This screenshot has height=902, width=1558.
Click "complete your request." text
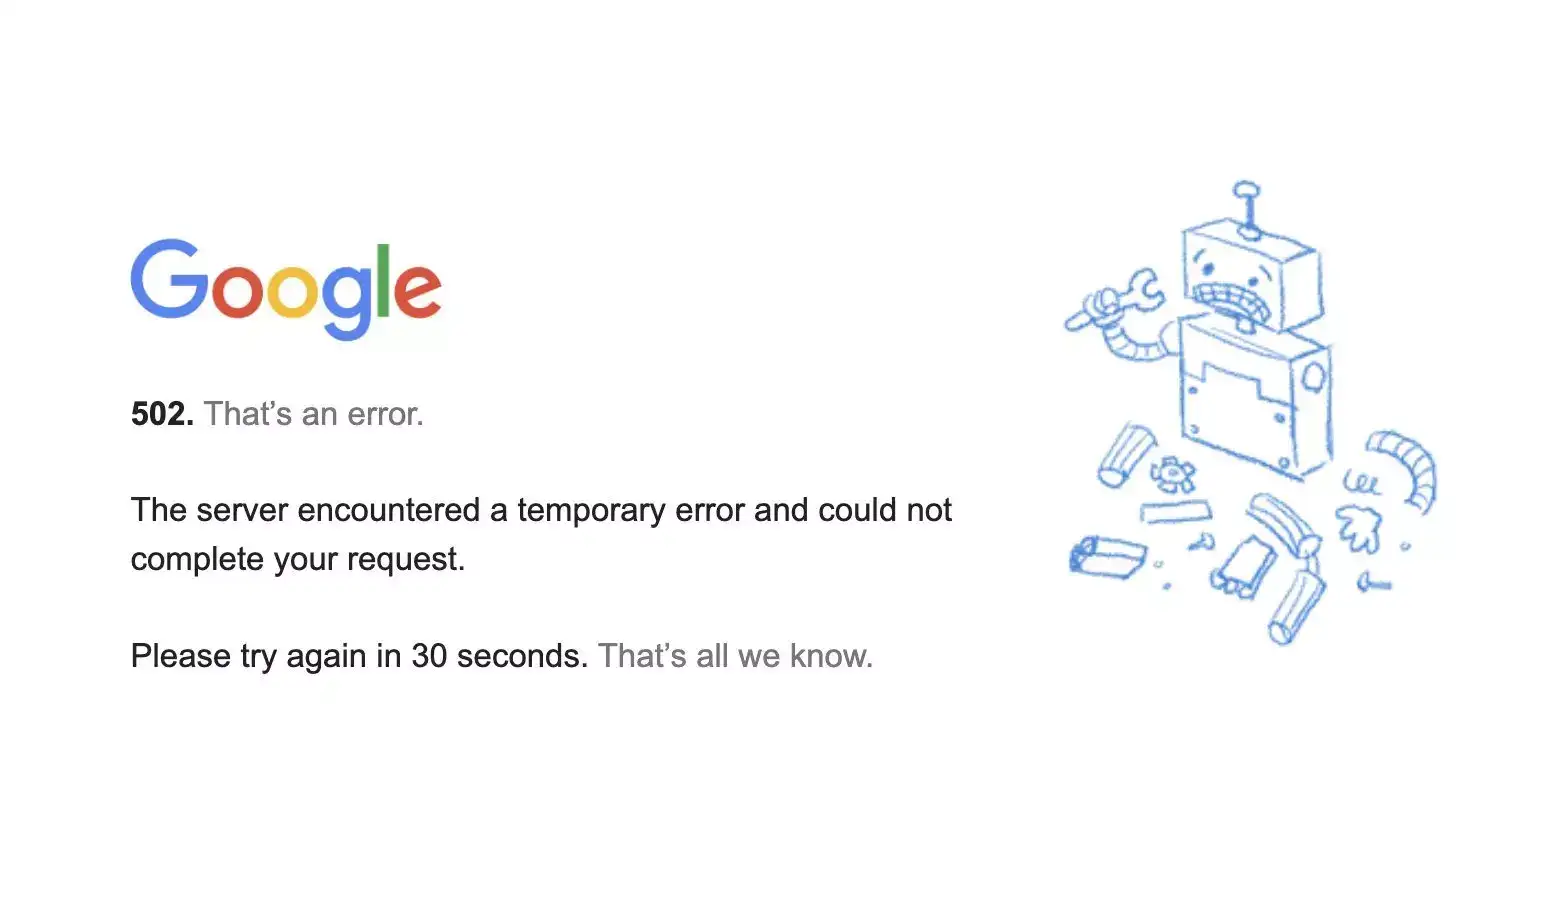[x=298, y=559]
